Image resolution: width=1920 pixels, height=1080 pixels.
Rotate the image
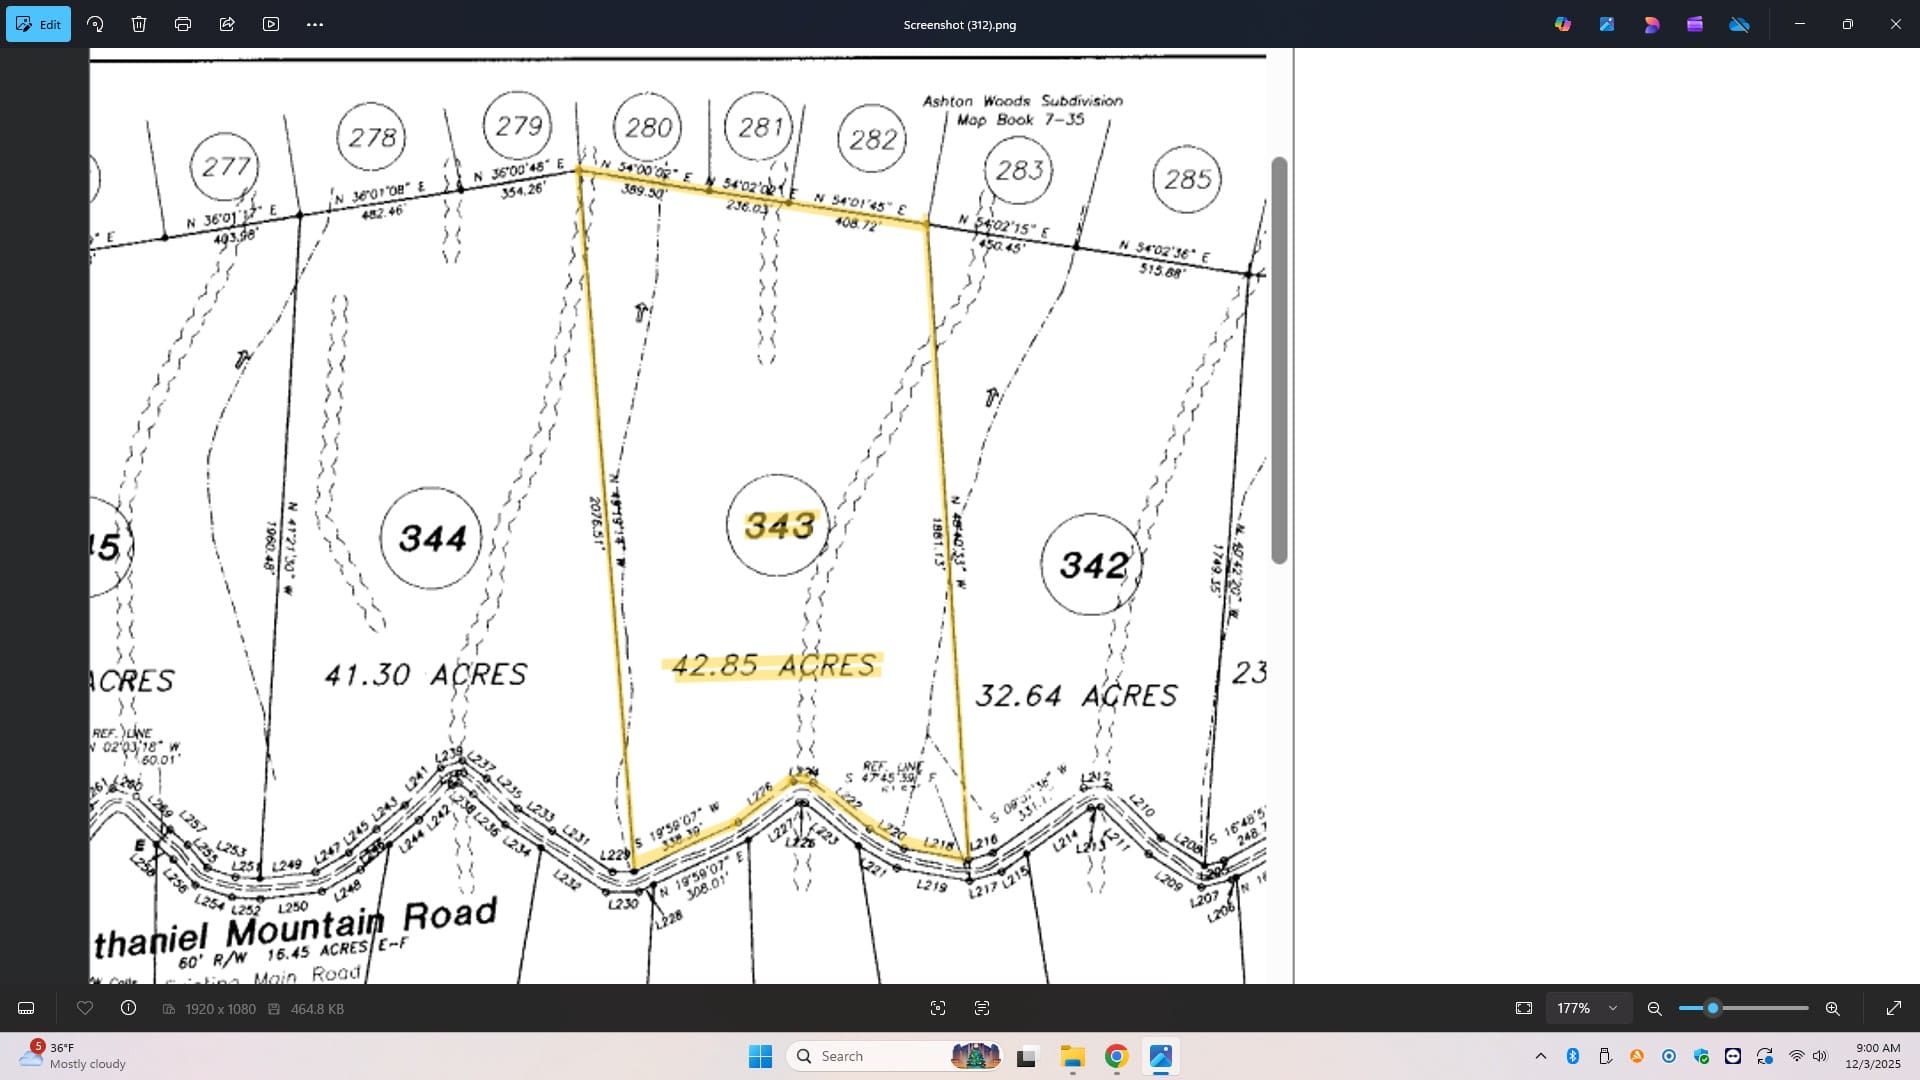point(95,24)
